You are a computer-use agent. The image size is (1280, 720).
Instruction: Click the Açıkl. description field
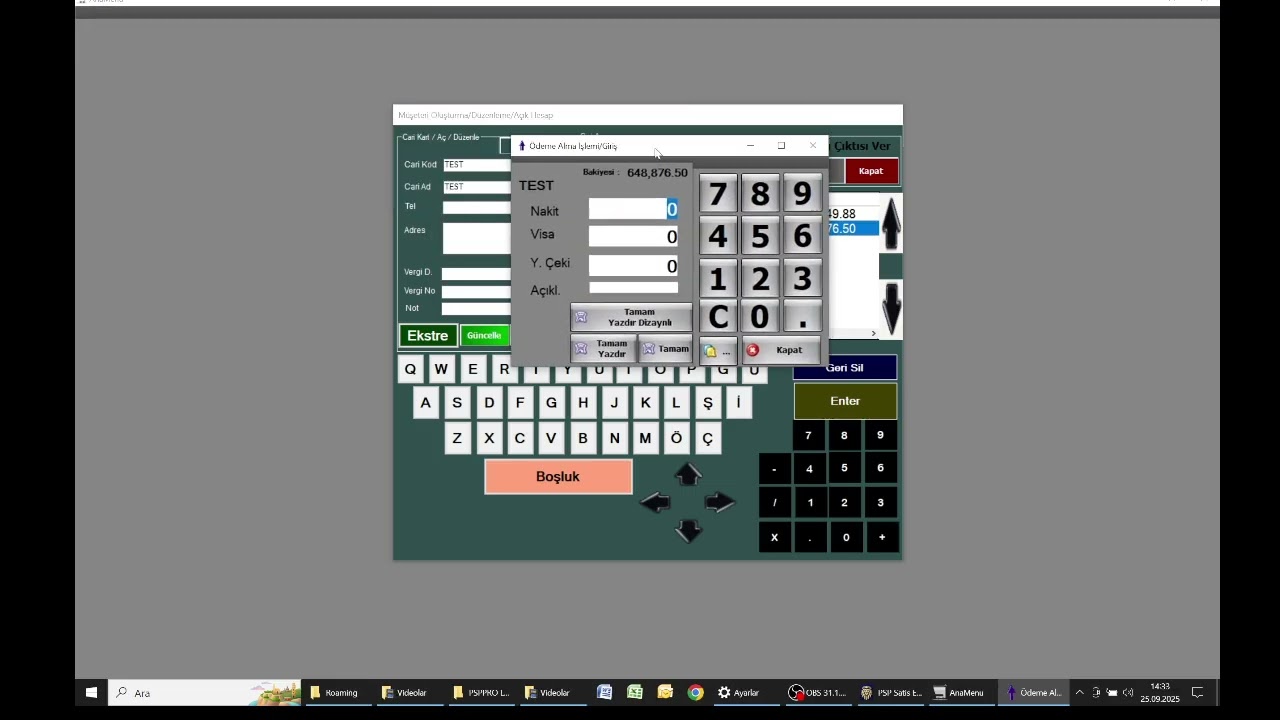(x=633, y=288)
